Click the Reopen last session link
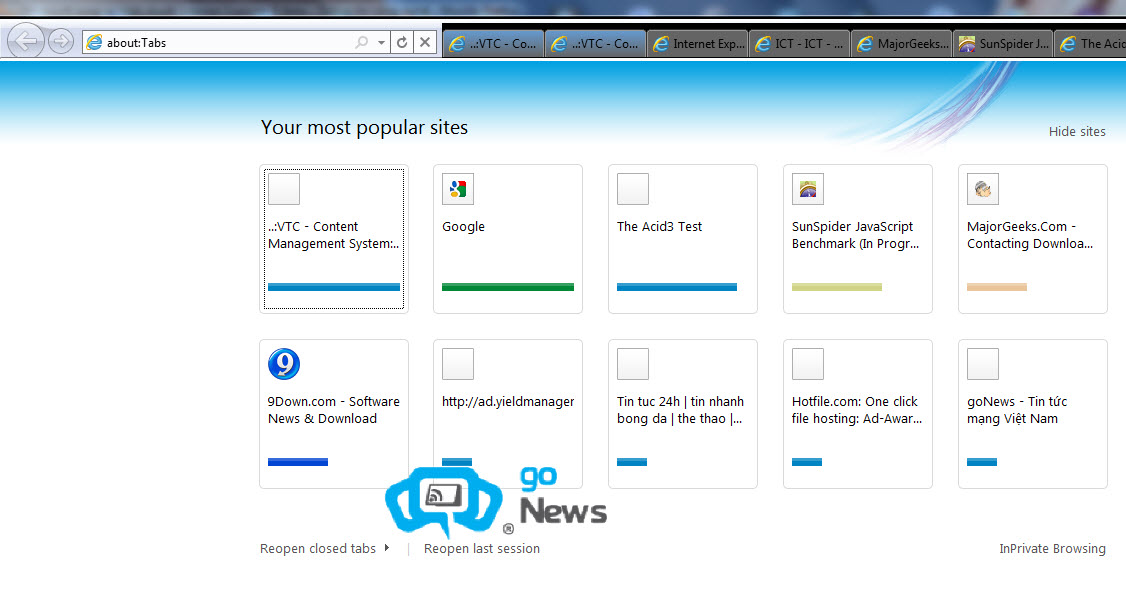The width and height of the screenshot is (1126, 607). coord(482,548)
